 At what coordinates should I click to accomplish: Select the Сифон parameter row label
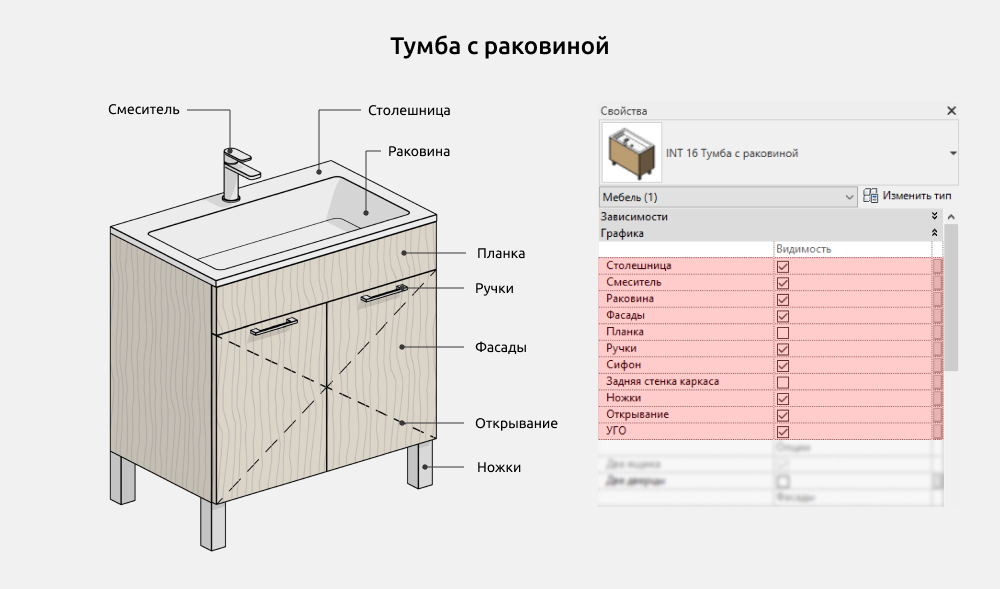click(x=623, y=365)
